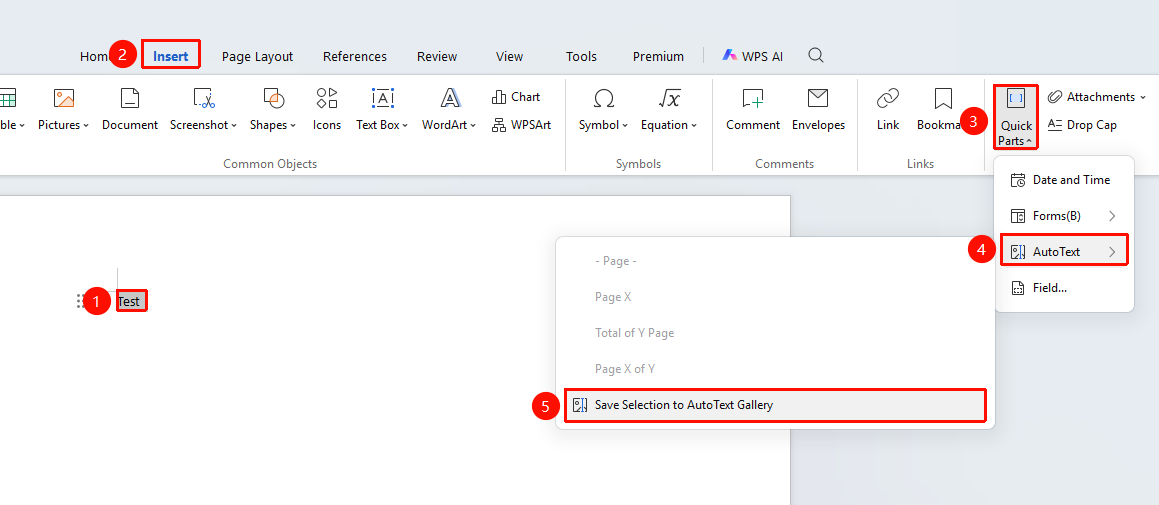Open the References tab

[x=355, y=56]
